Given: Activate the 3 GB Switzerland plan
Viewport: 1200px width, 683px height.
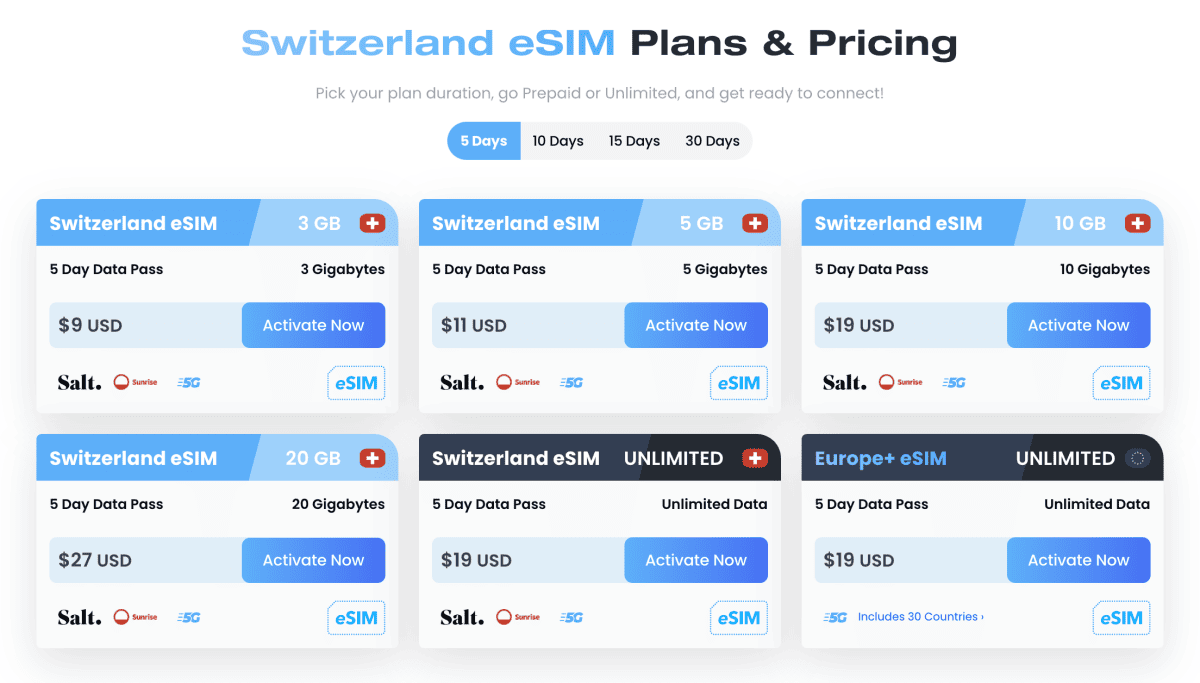Looking at the screenshot, I should (313, 325).
